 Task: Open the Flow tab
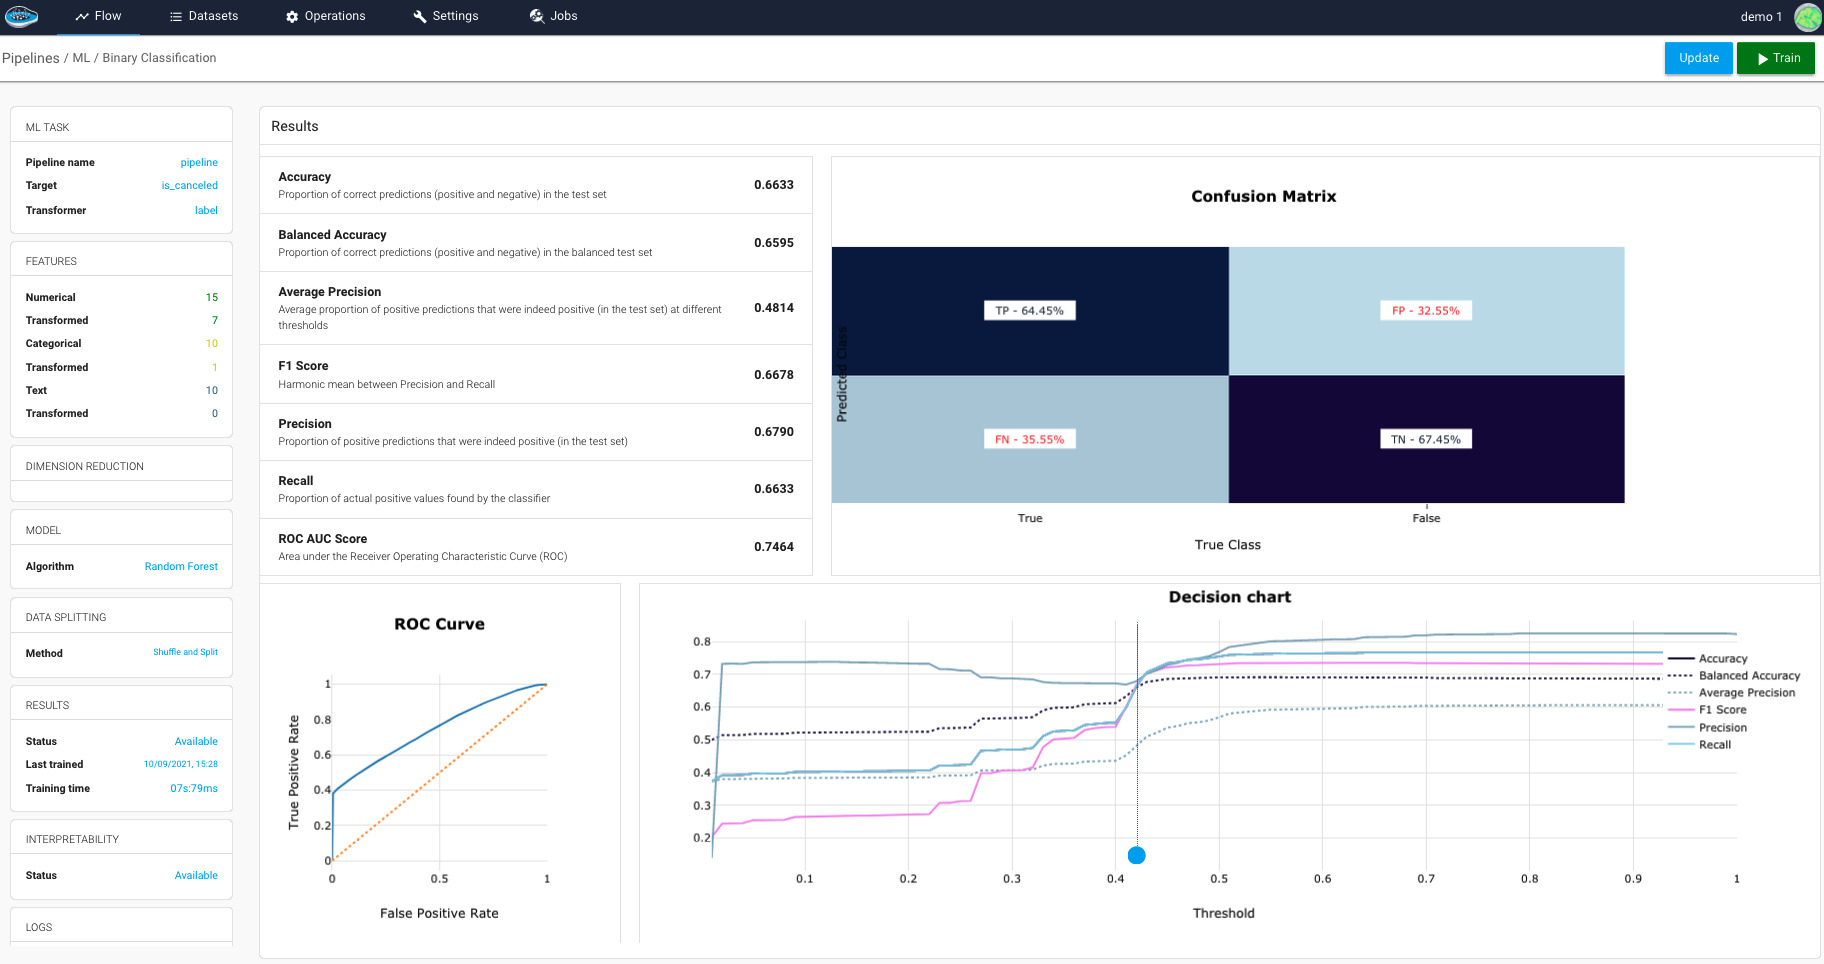point(98,16)
